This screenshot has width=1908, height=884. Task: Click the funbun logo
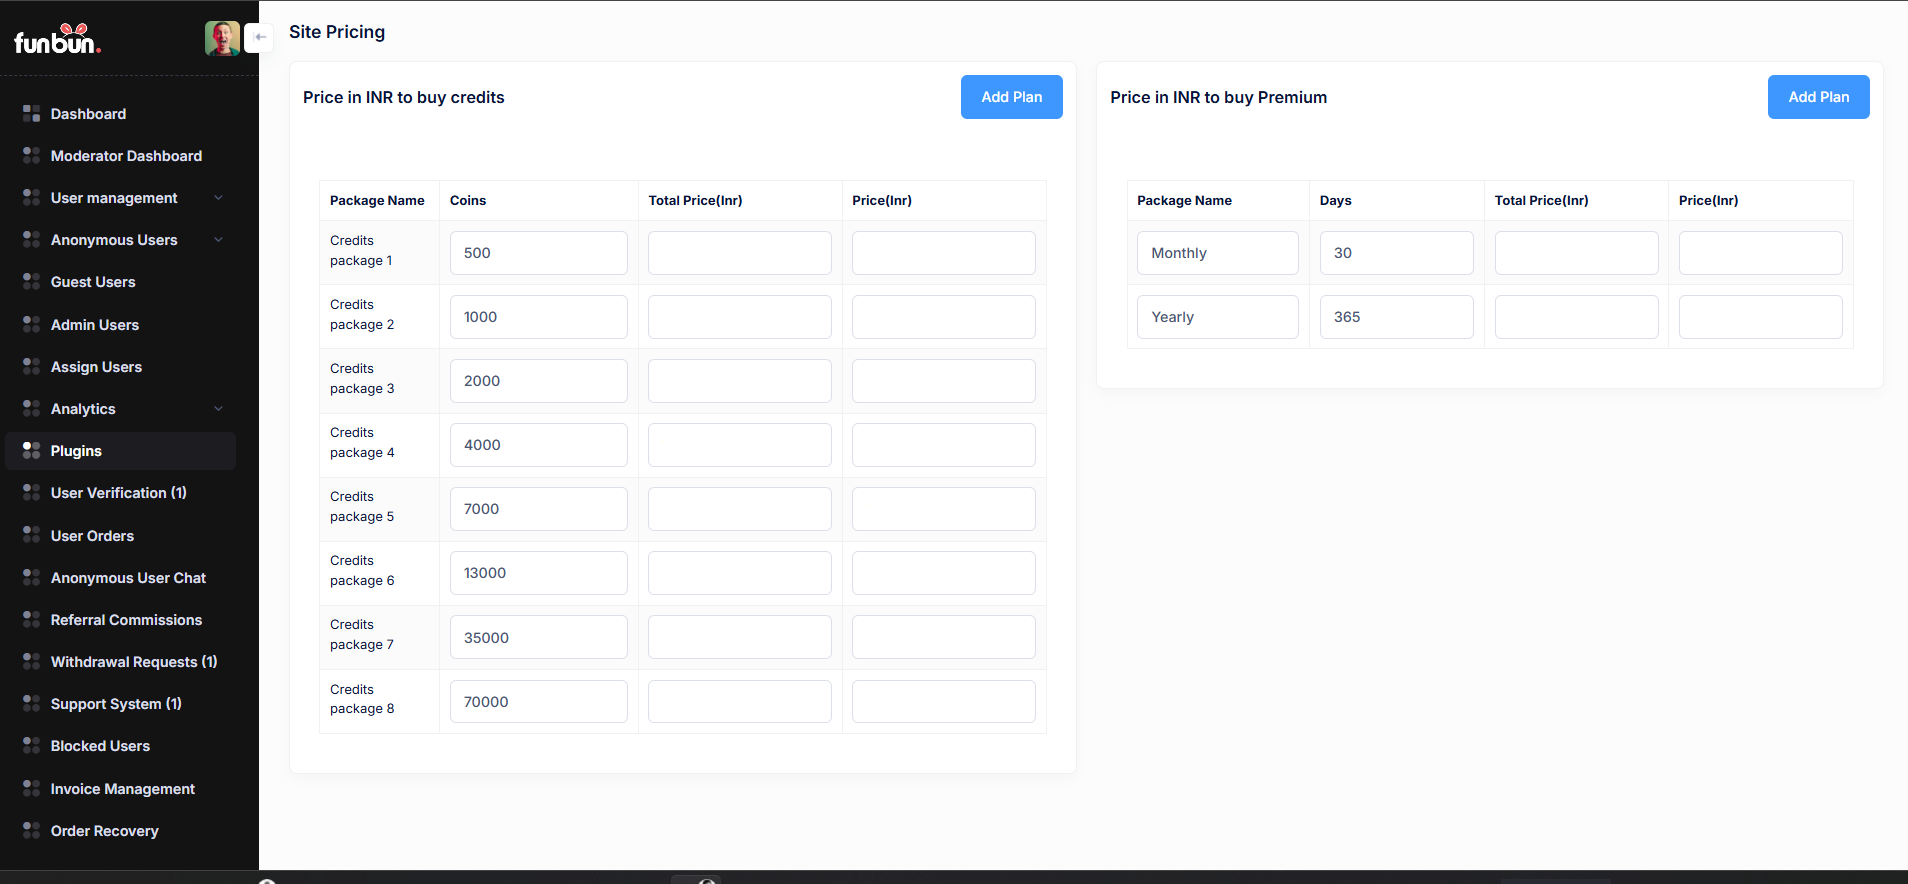(57, 40)
